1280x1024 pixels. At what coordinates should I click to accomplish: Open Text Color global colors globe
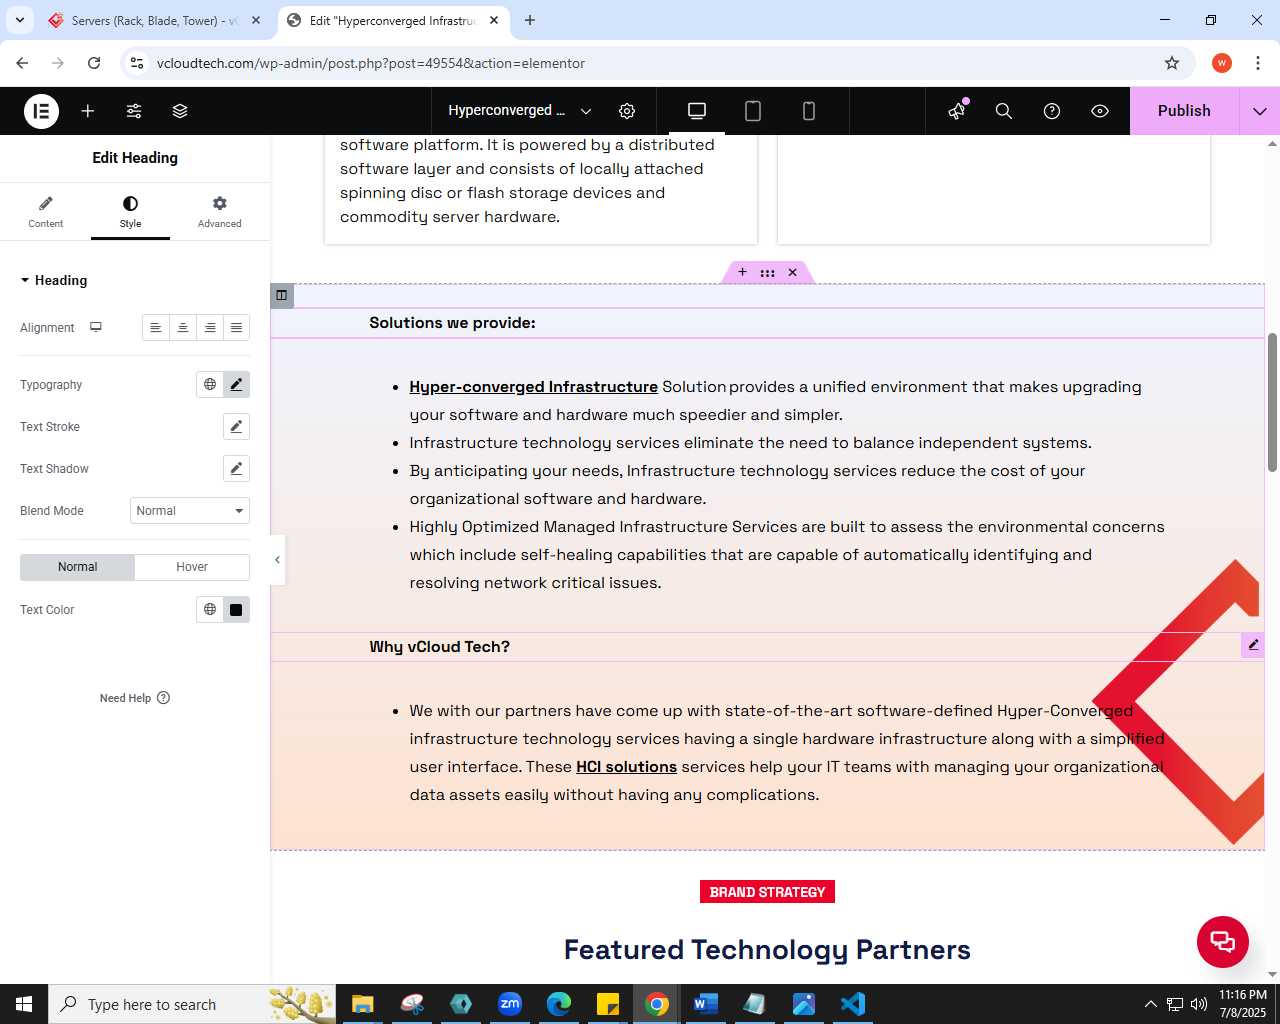point(210,609)
